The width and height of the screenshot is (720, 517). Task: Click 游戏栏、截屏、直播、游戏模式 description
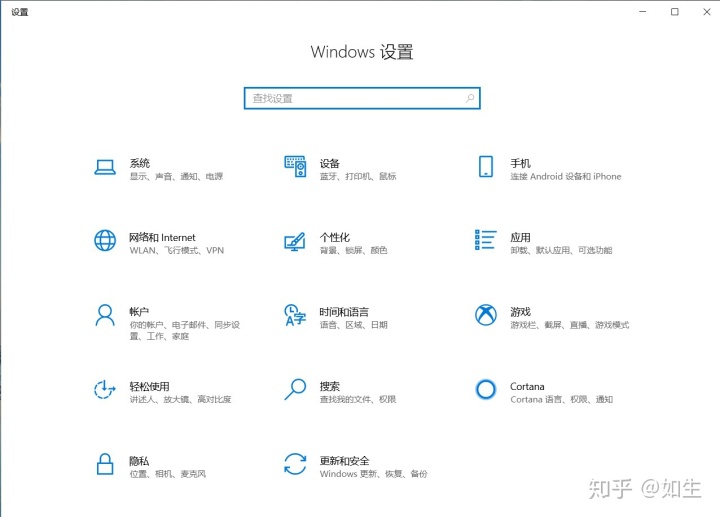pyautogui.click(x=569, y=325)
